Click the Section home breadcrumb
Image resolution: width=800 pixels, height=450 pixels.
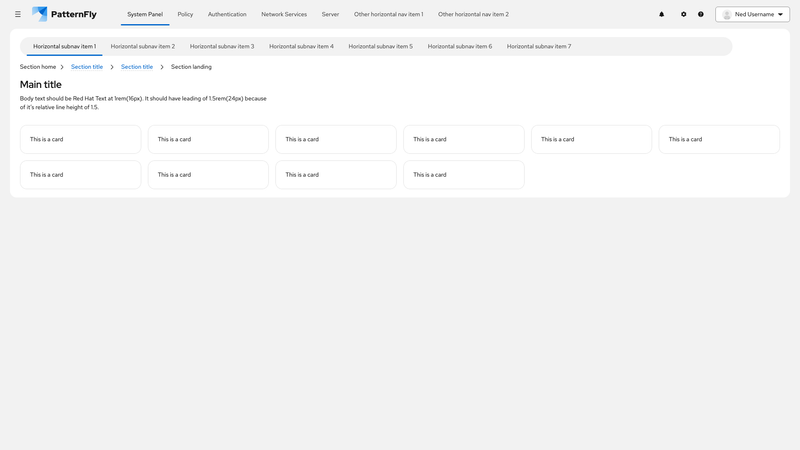tap(38, 67)
